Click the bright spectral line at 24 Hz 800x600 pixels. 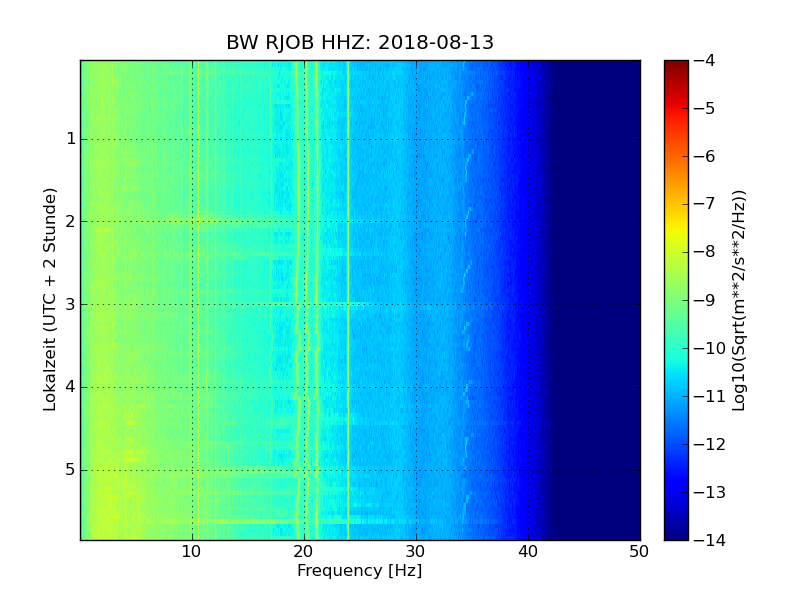348,300
